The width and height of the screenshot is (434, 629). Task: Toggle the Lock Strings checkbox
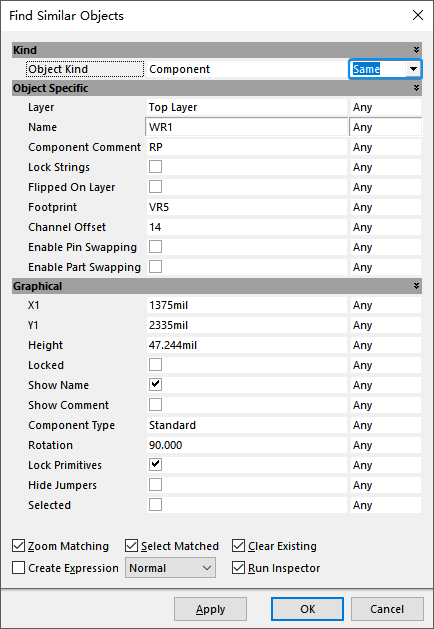pyautogui.click(x=156, y=166)
